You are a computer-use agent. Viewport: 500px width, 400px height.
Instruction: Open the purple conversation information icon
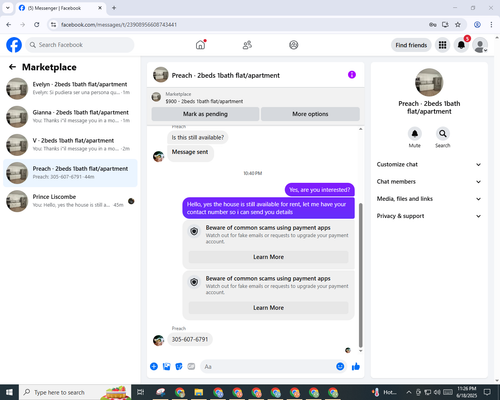click(352, 75)
